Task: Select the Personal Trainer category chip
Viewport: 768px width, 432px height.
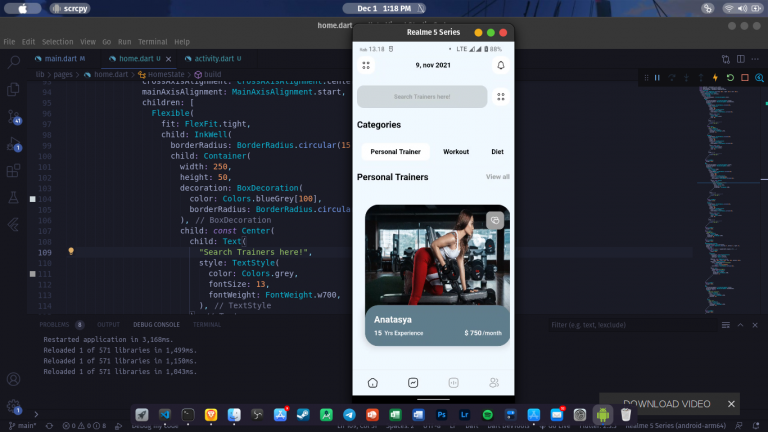Action: click(395, 152)
